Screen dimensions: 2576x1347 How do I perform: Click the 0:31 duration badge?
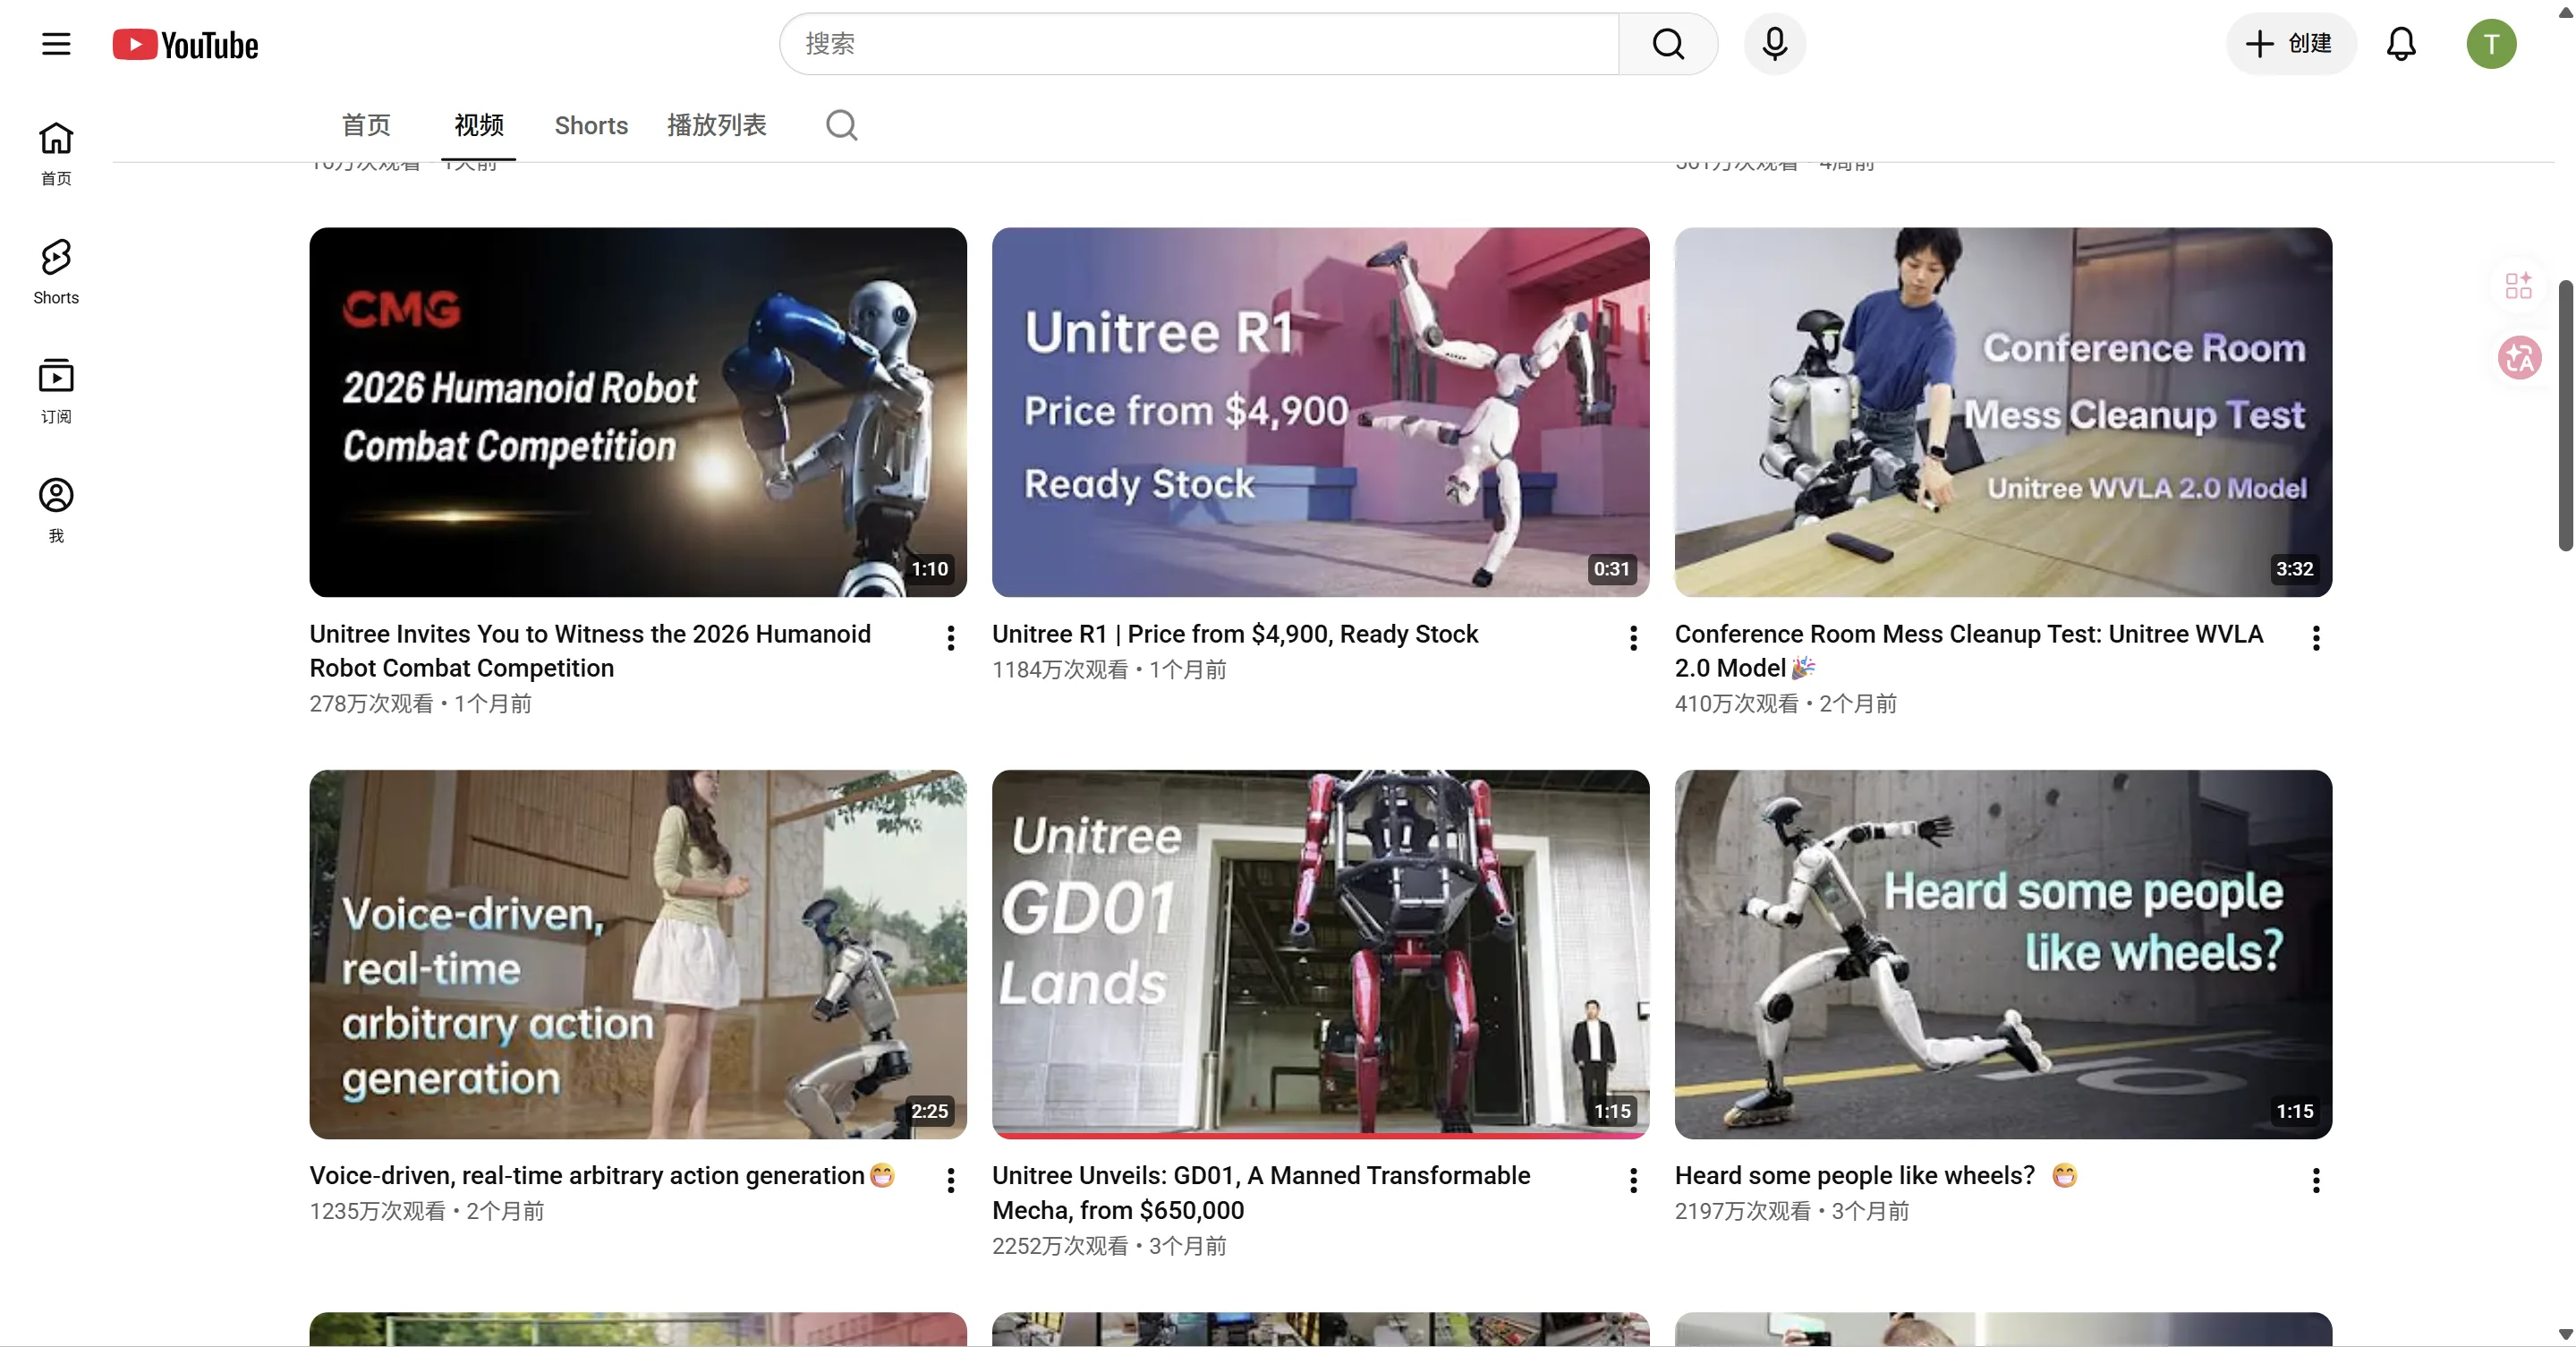click(x=1611, y=569)
